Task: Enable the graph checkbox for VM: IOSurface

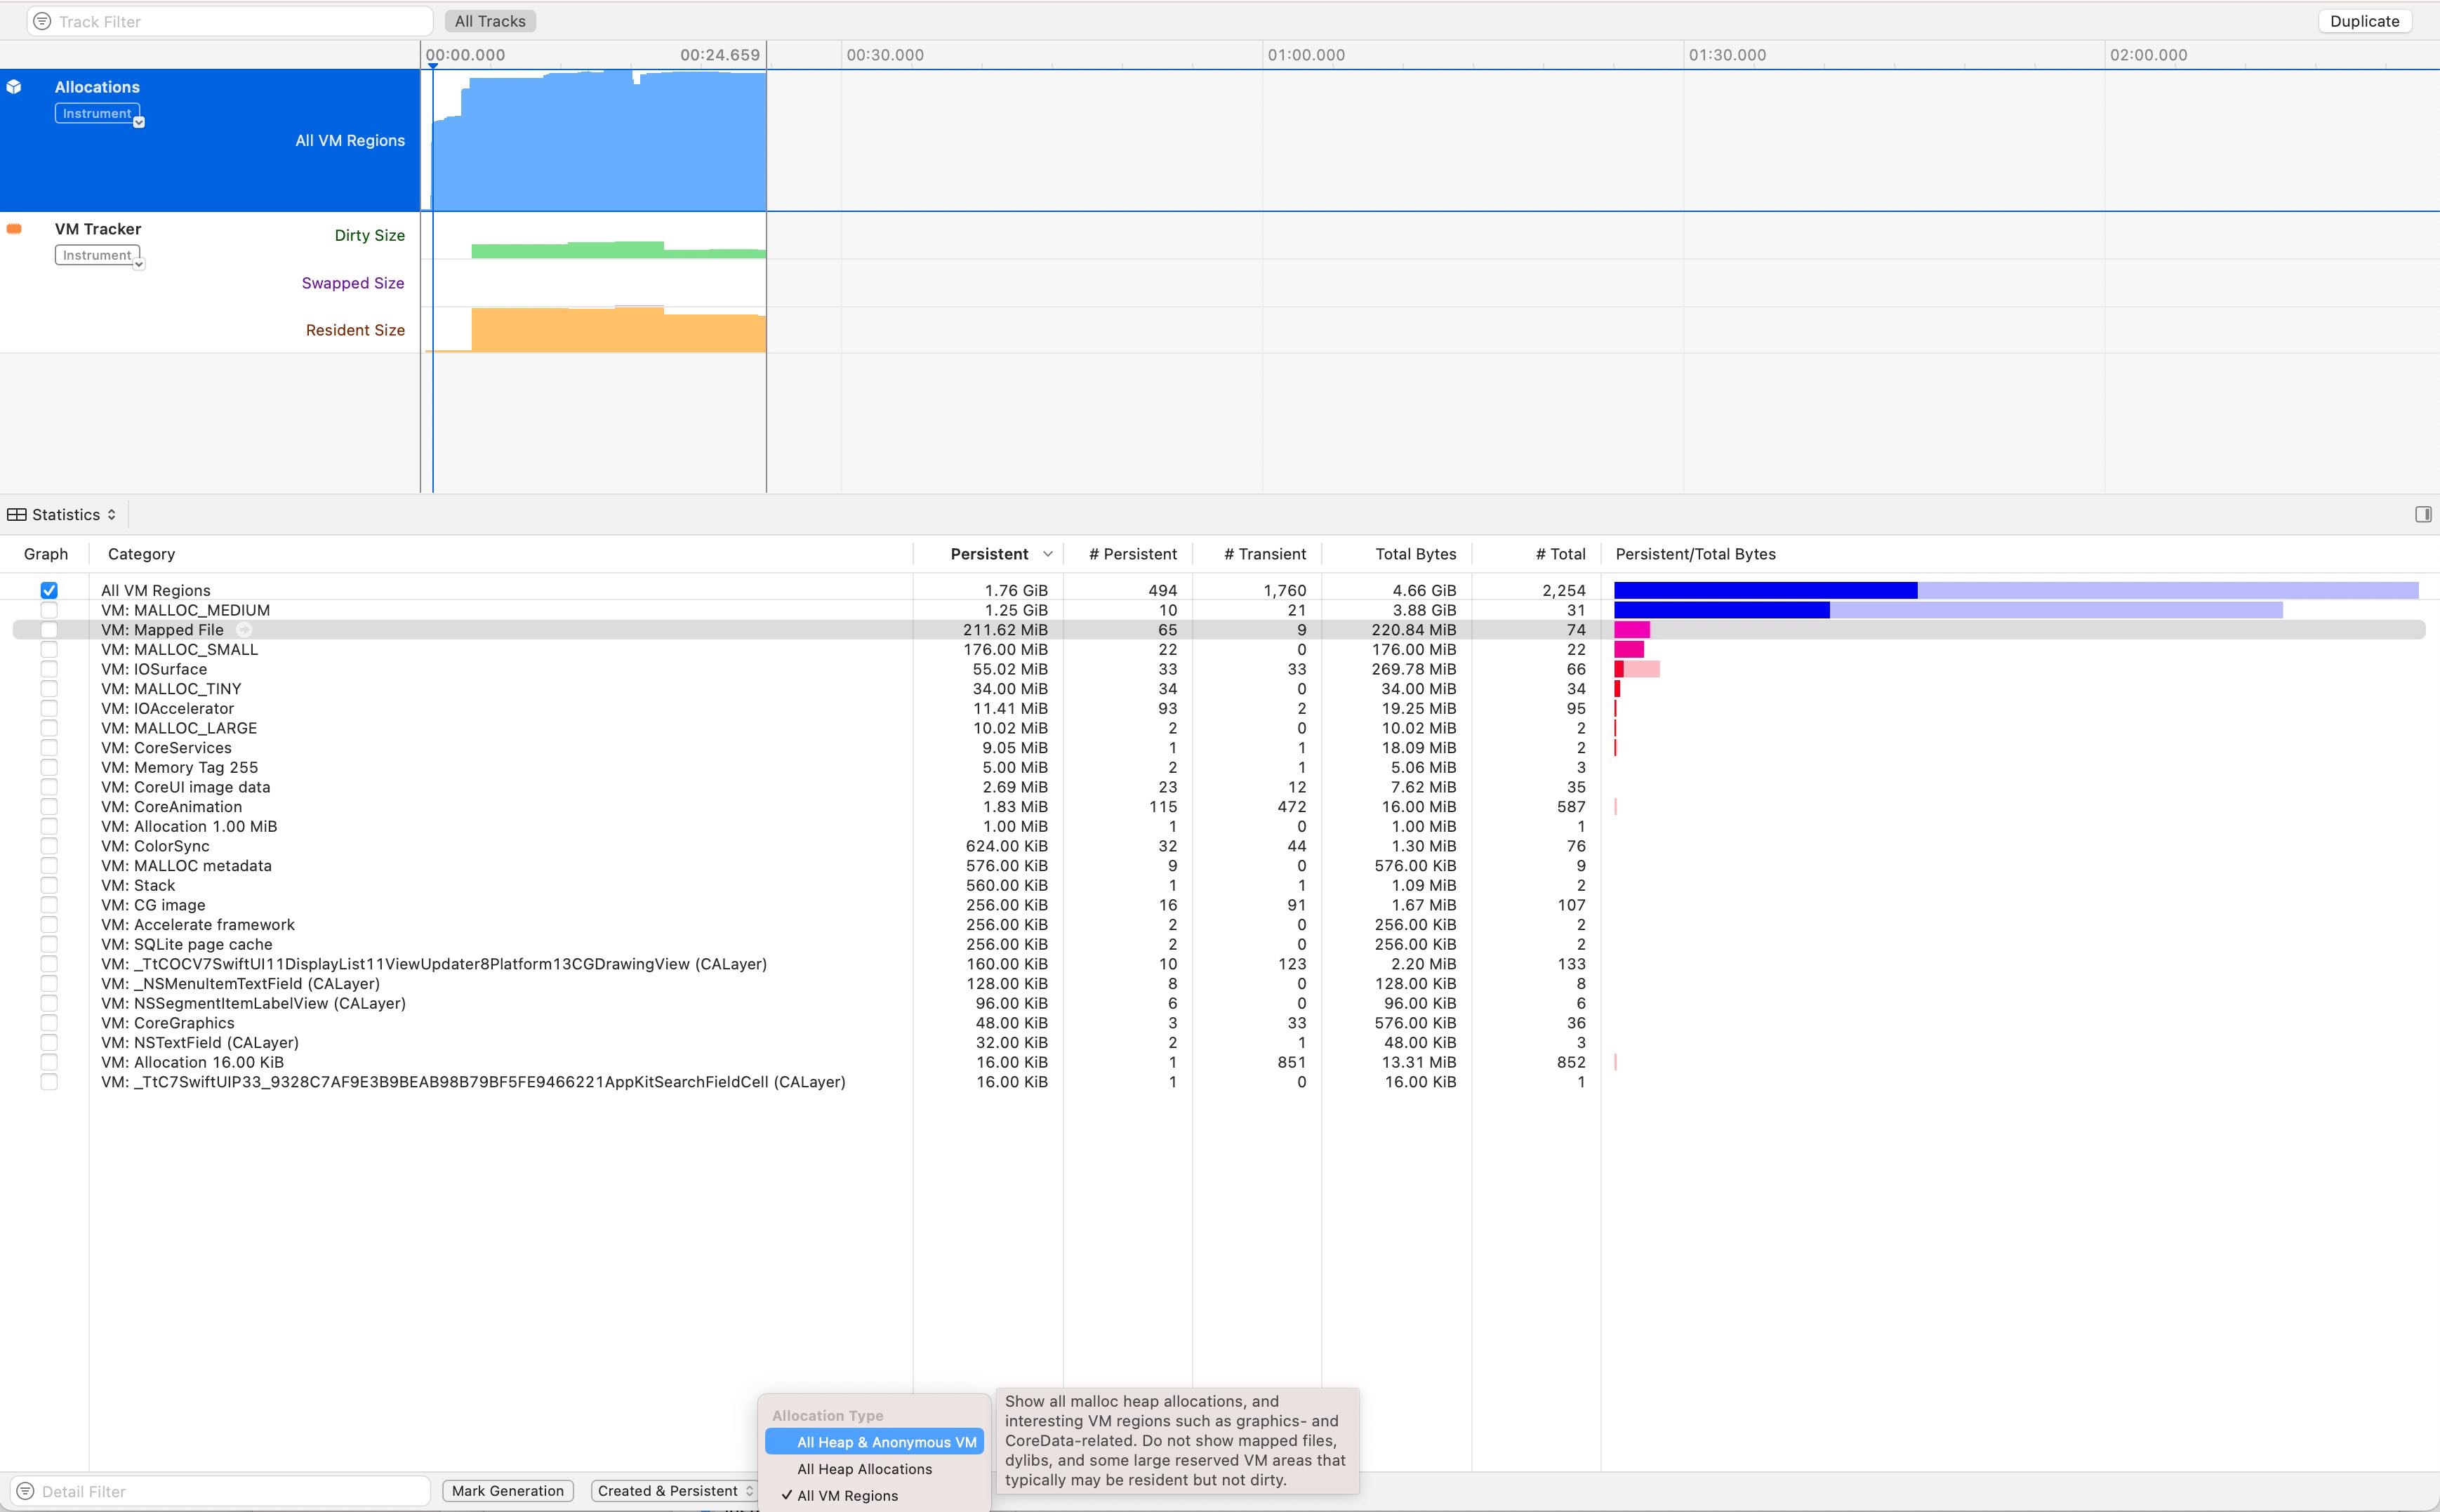Action: click(x=49, y=669)
